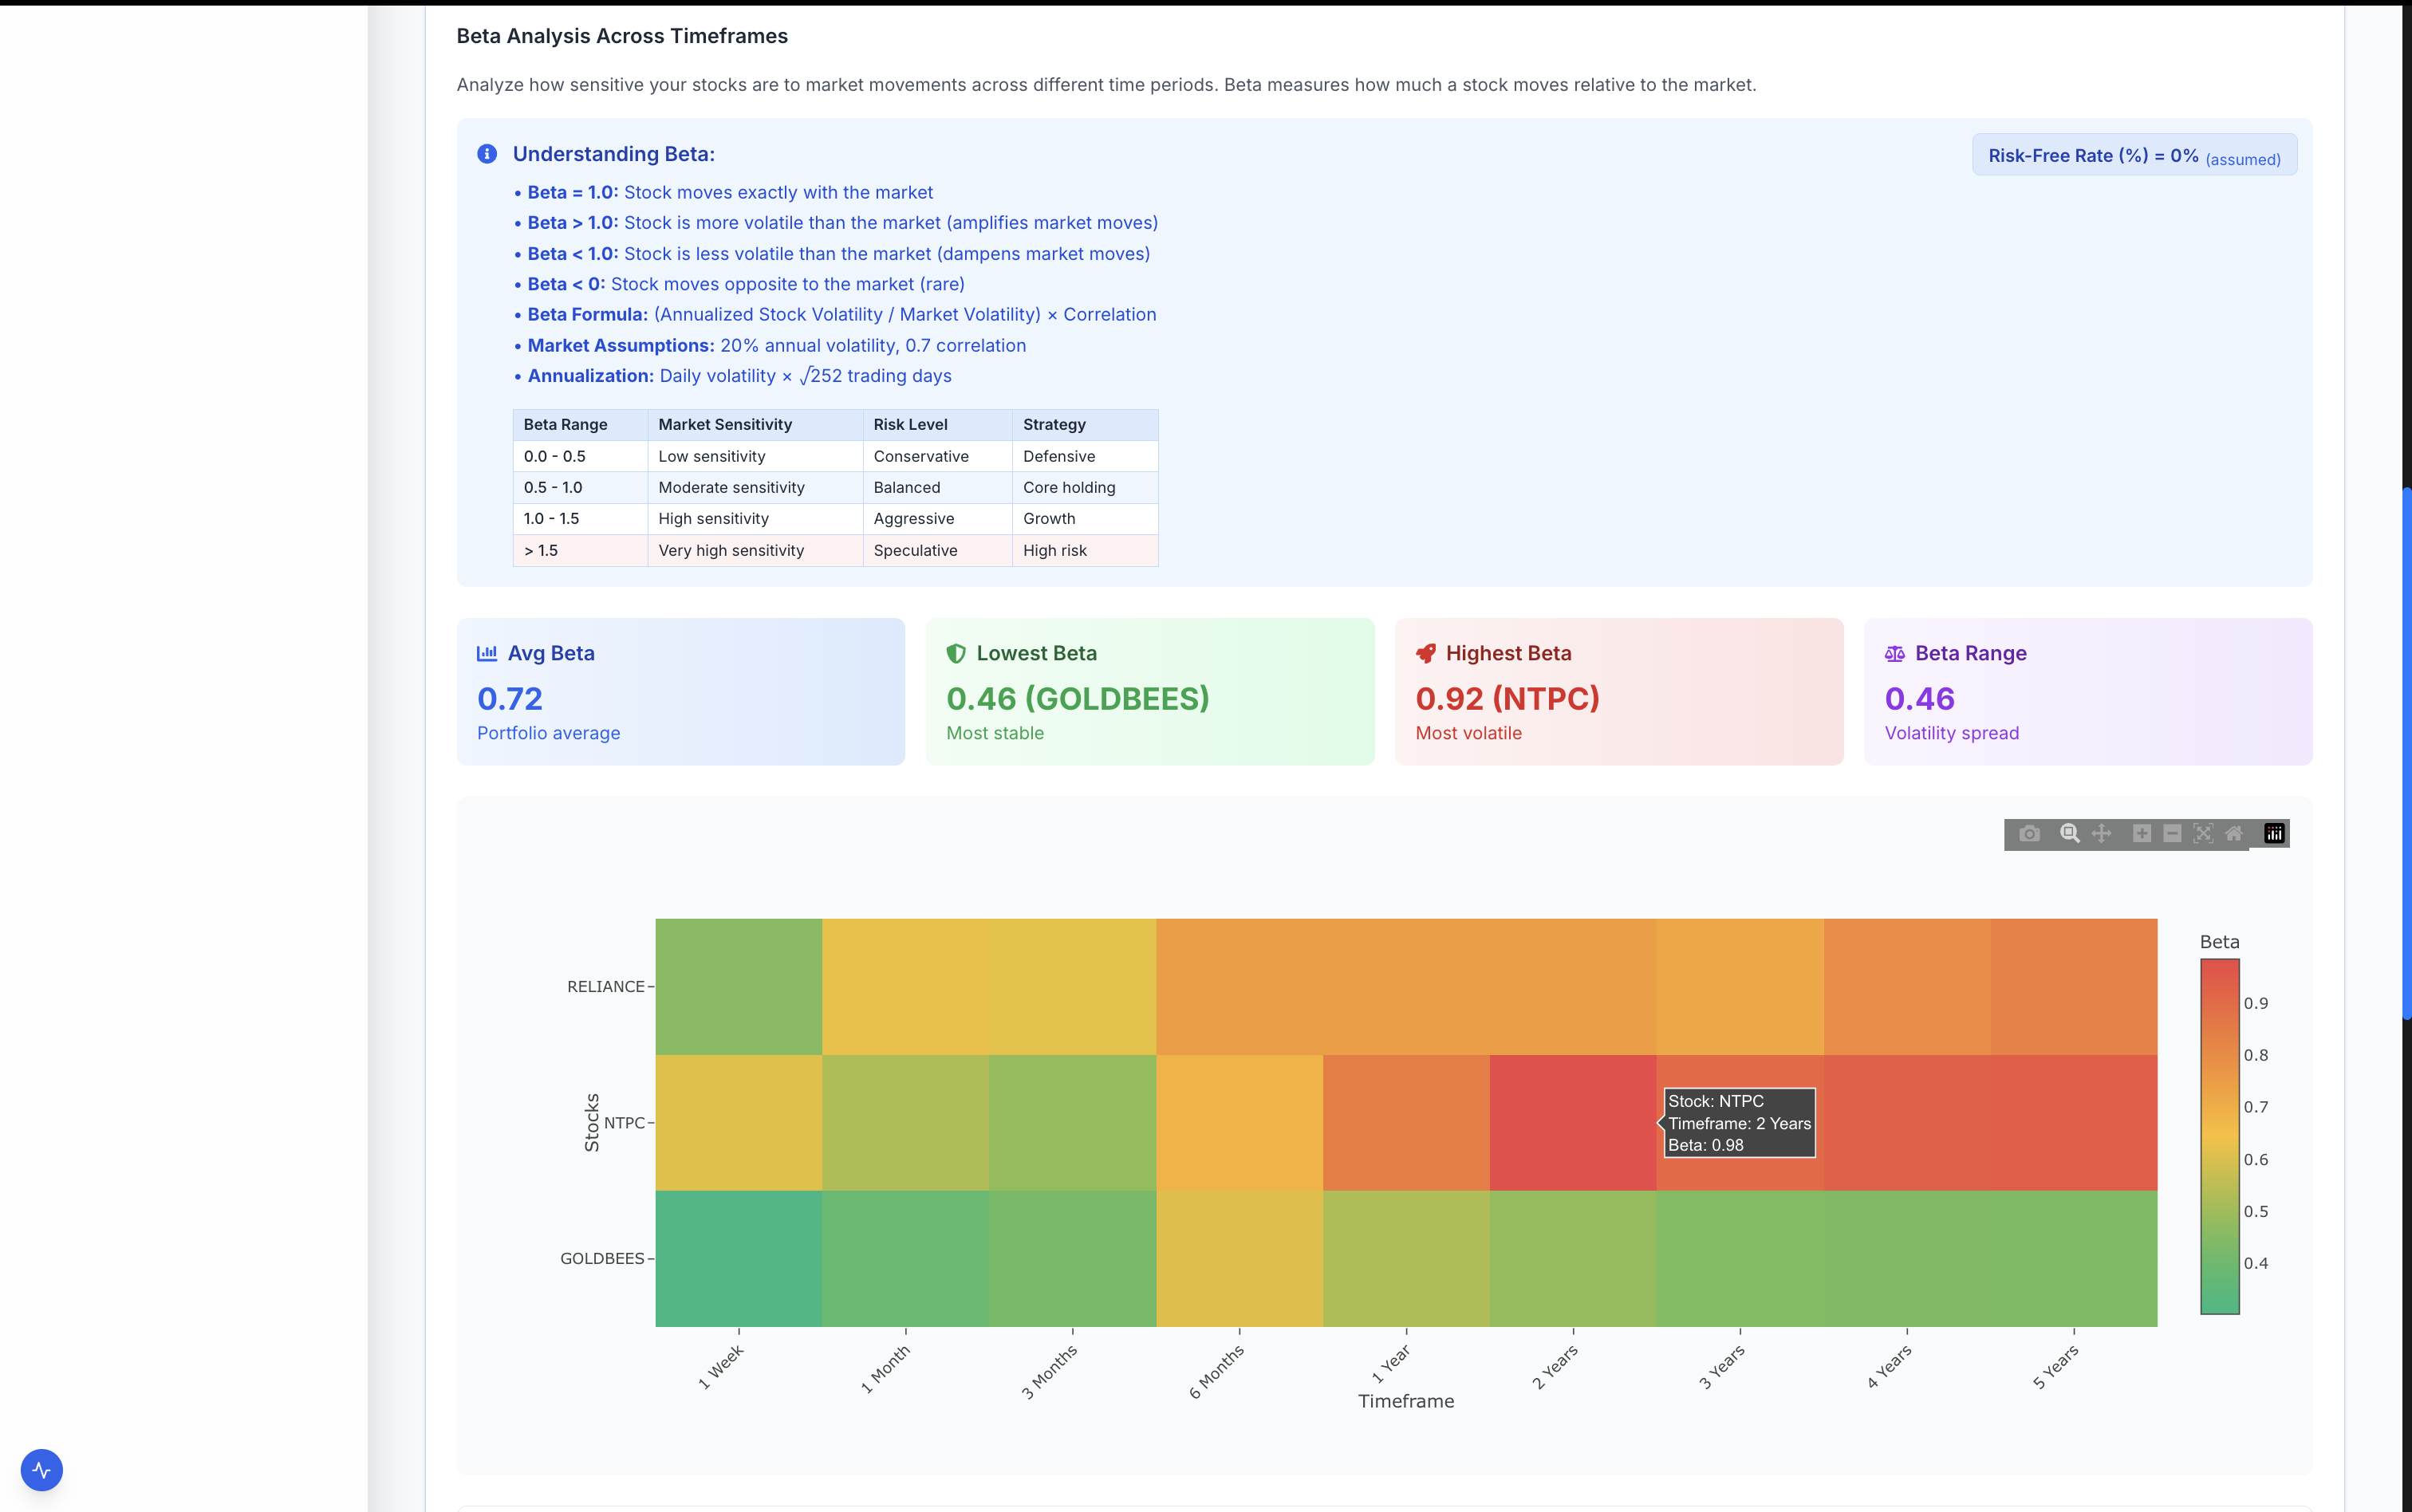Click the Lowest Beta GOLDBEES card
Screen dimensions: 2412x1512
[1150, 692]
